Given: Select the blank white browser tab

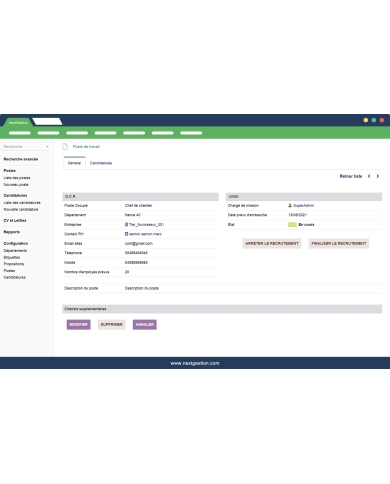Looking at the screenshot, I should [x=47, y=122].
